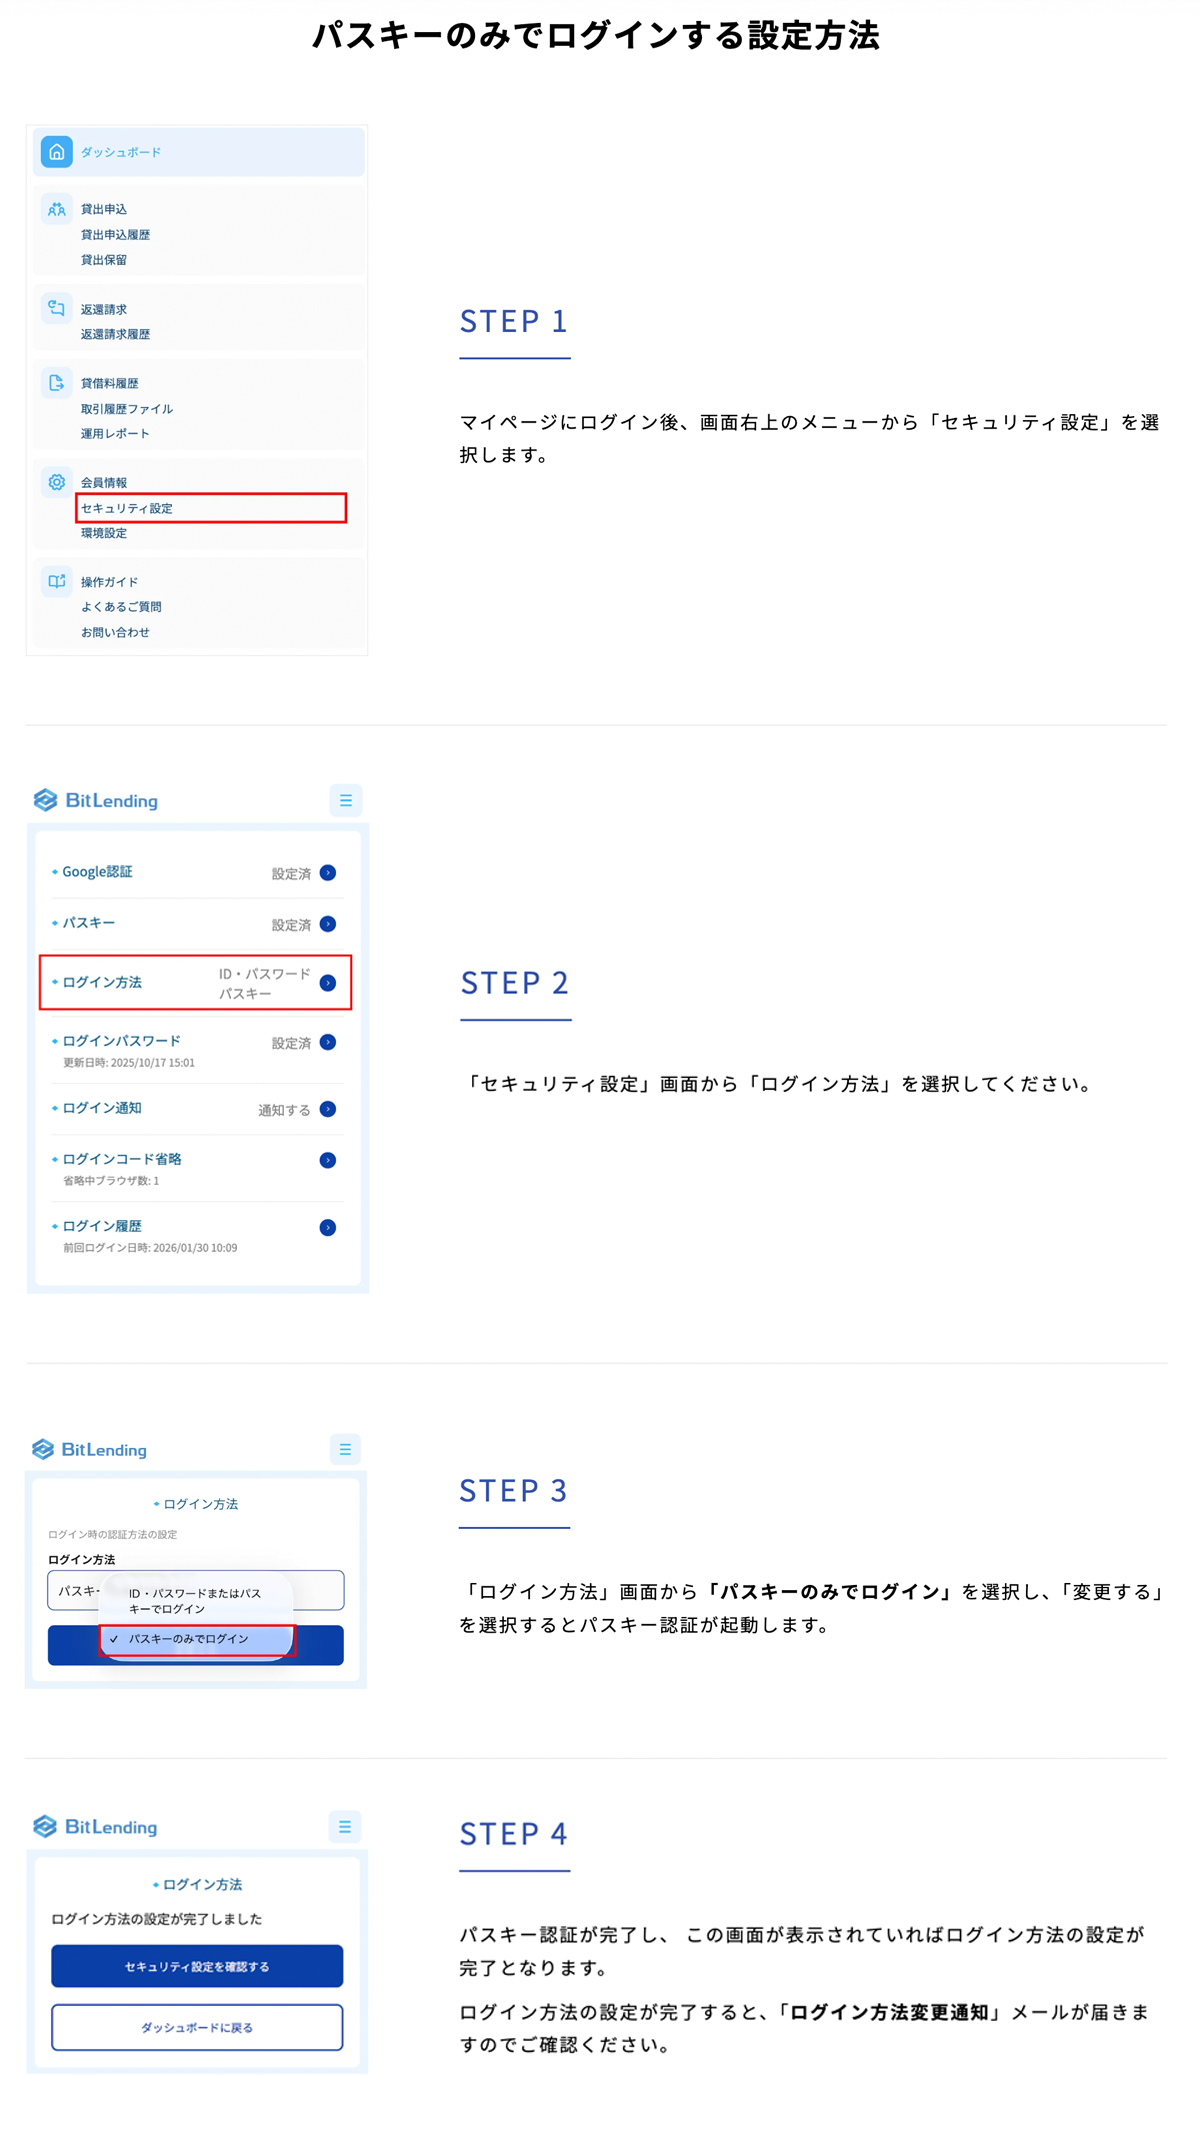The image size is (1200, 2133).
Task: Open the ログインパスワード settings row
Action: pyautogui.click(x=196, y=1049)
